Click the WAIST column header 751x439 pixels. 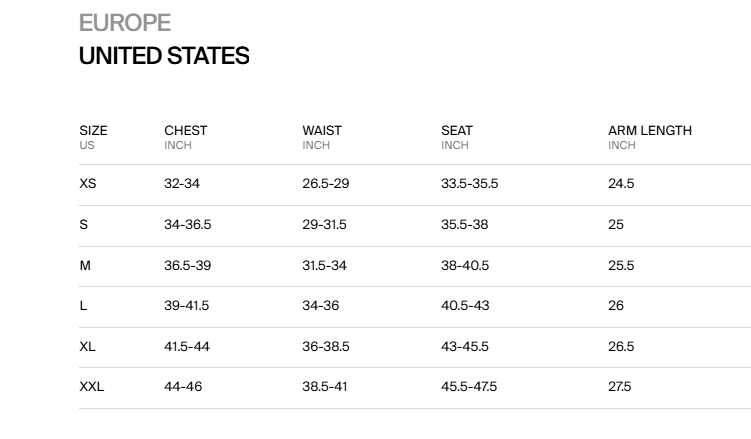[x=322, y=131]
